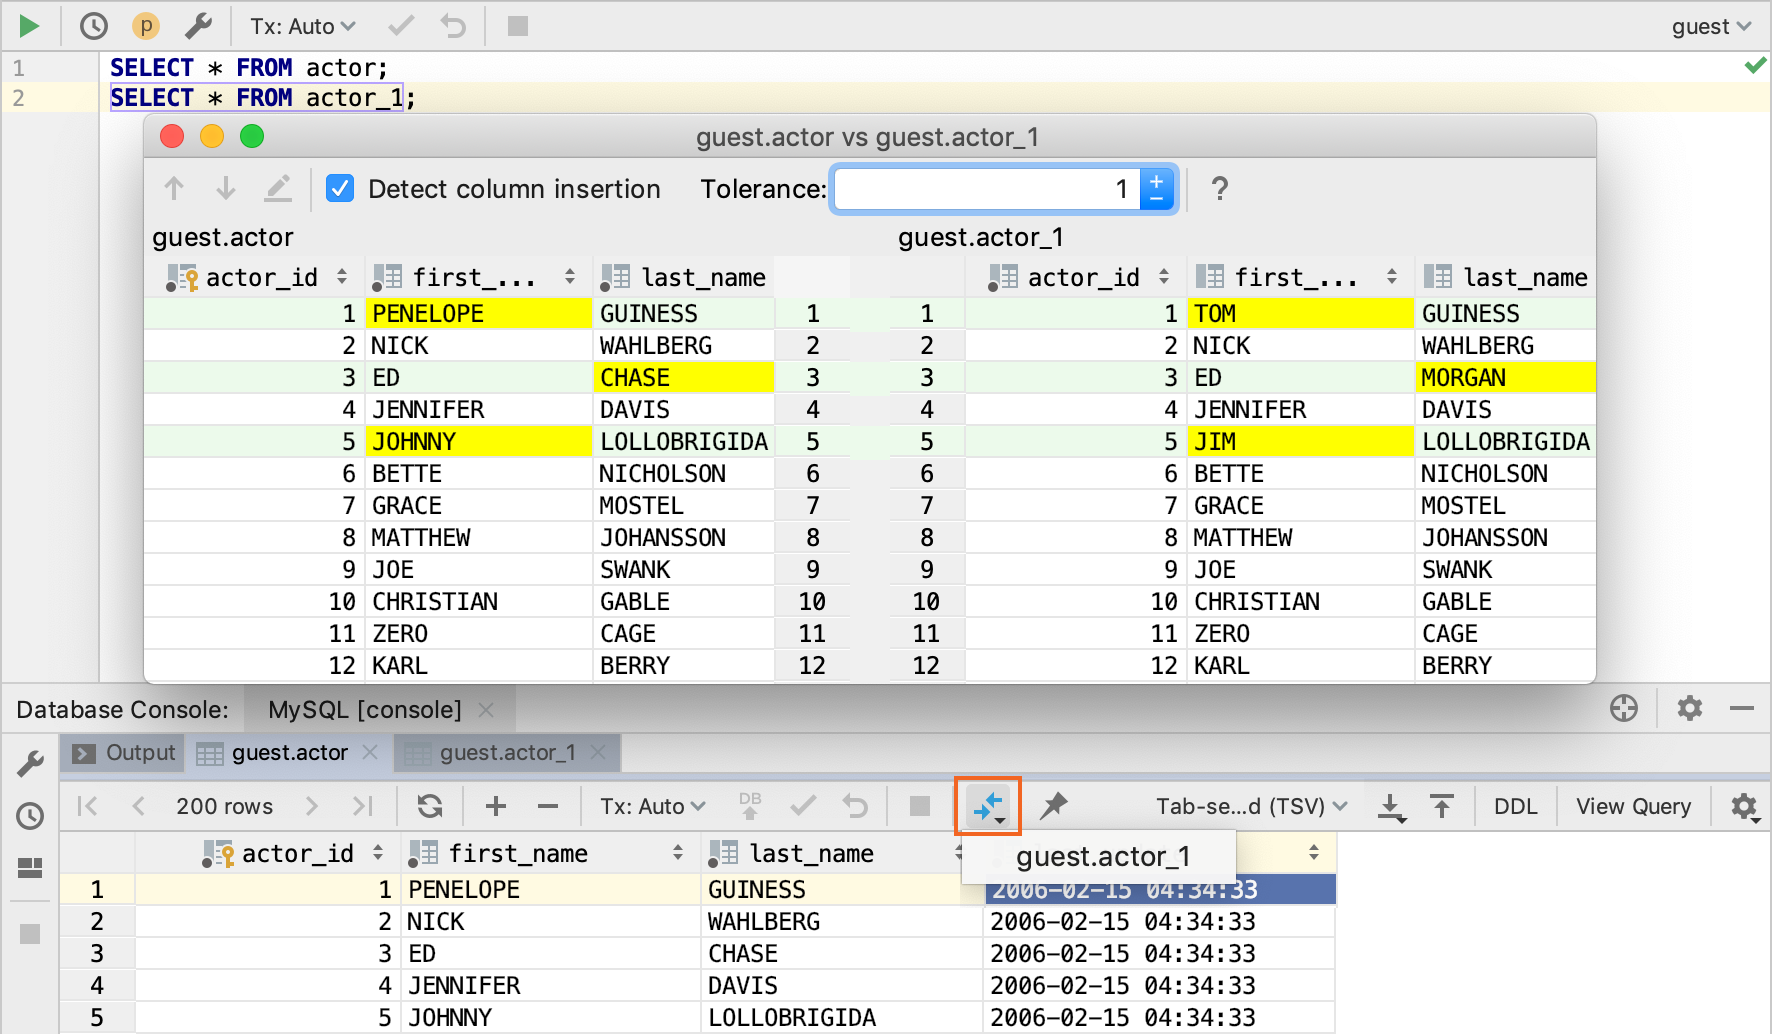Add a new row with plus icon
1772x1034 pixels.
[496, 806]
